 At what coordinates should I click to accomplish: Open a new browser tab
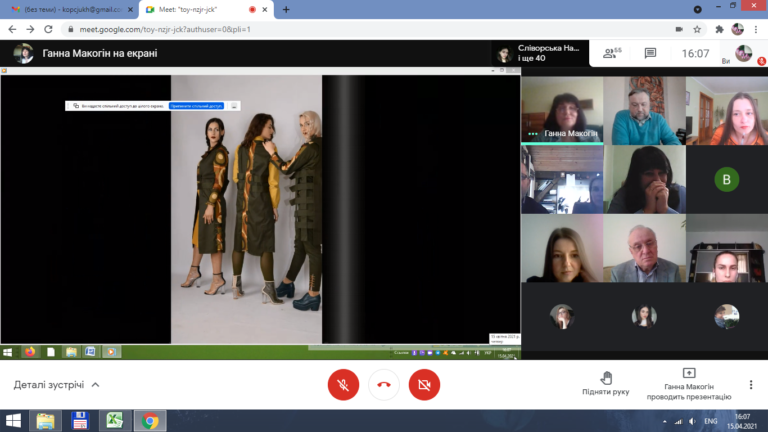(x=286, y=9)
